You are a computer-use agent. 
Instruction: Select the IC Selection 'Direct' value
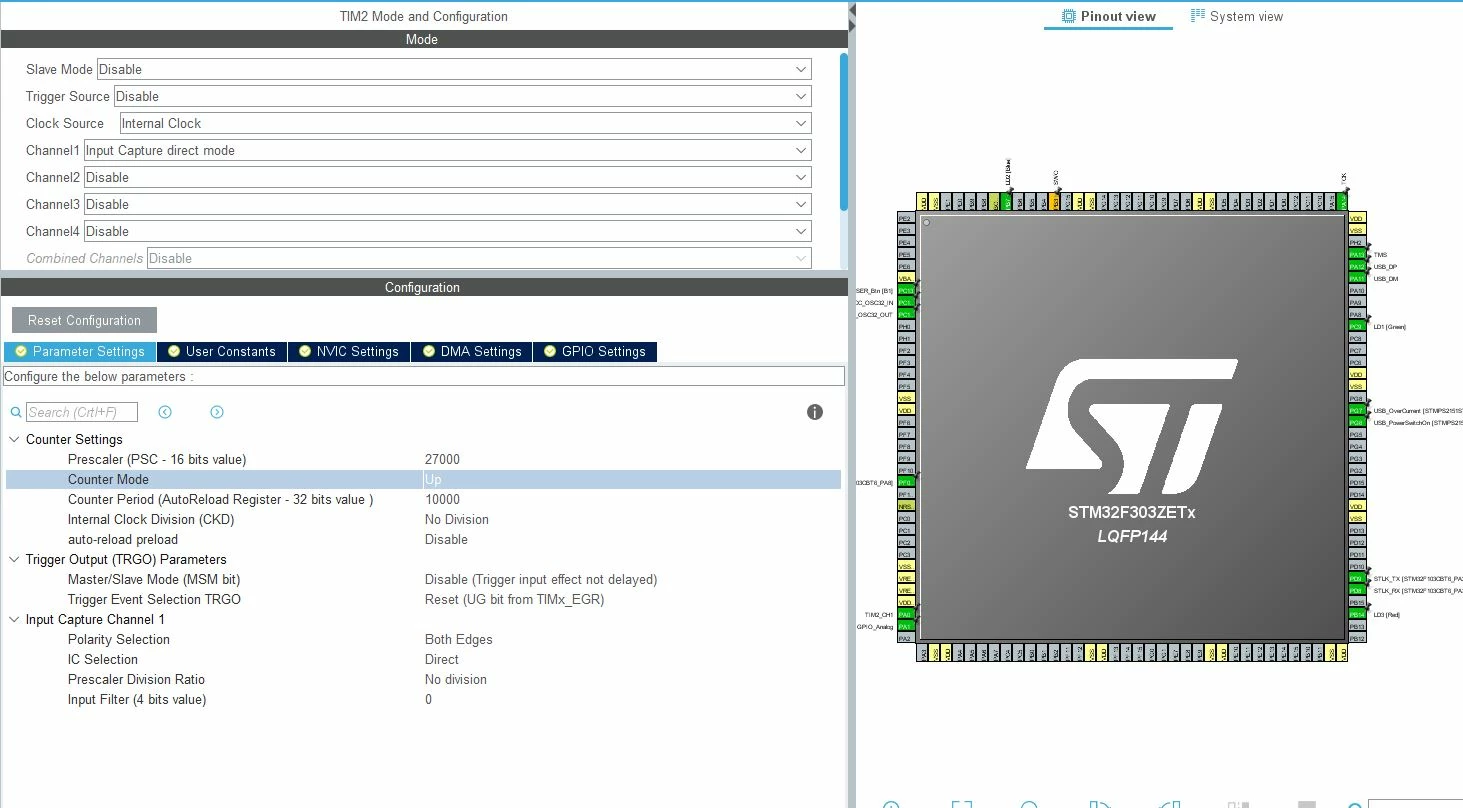pyautogui.click(x=442, y=659)
